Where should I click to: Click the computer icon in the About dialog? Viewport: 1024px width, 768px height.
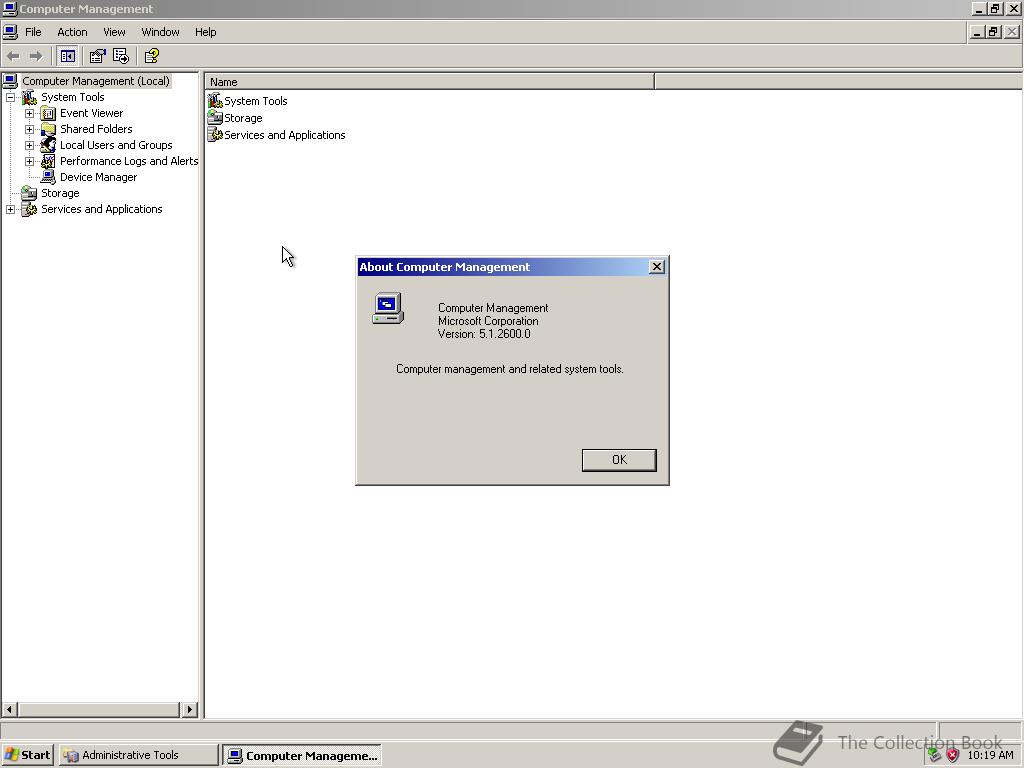[388, 308]
